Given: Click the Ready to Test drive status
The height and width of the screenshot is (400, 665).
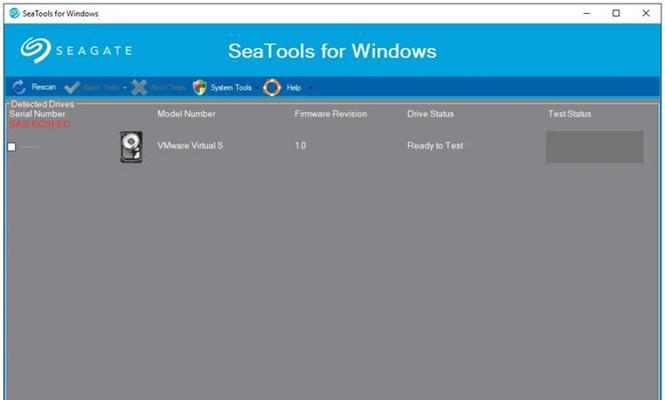Looking at the screenshot, I should (435, 145).
